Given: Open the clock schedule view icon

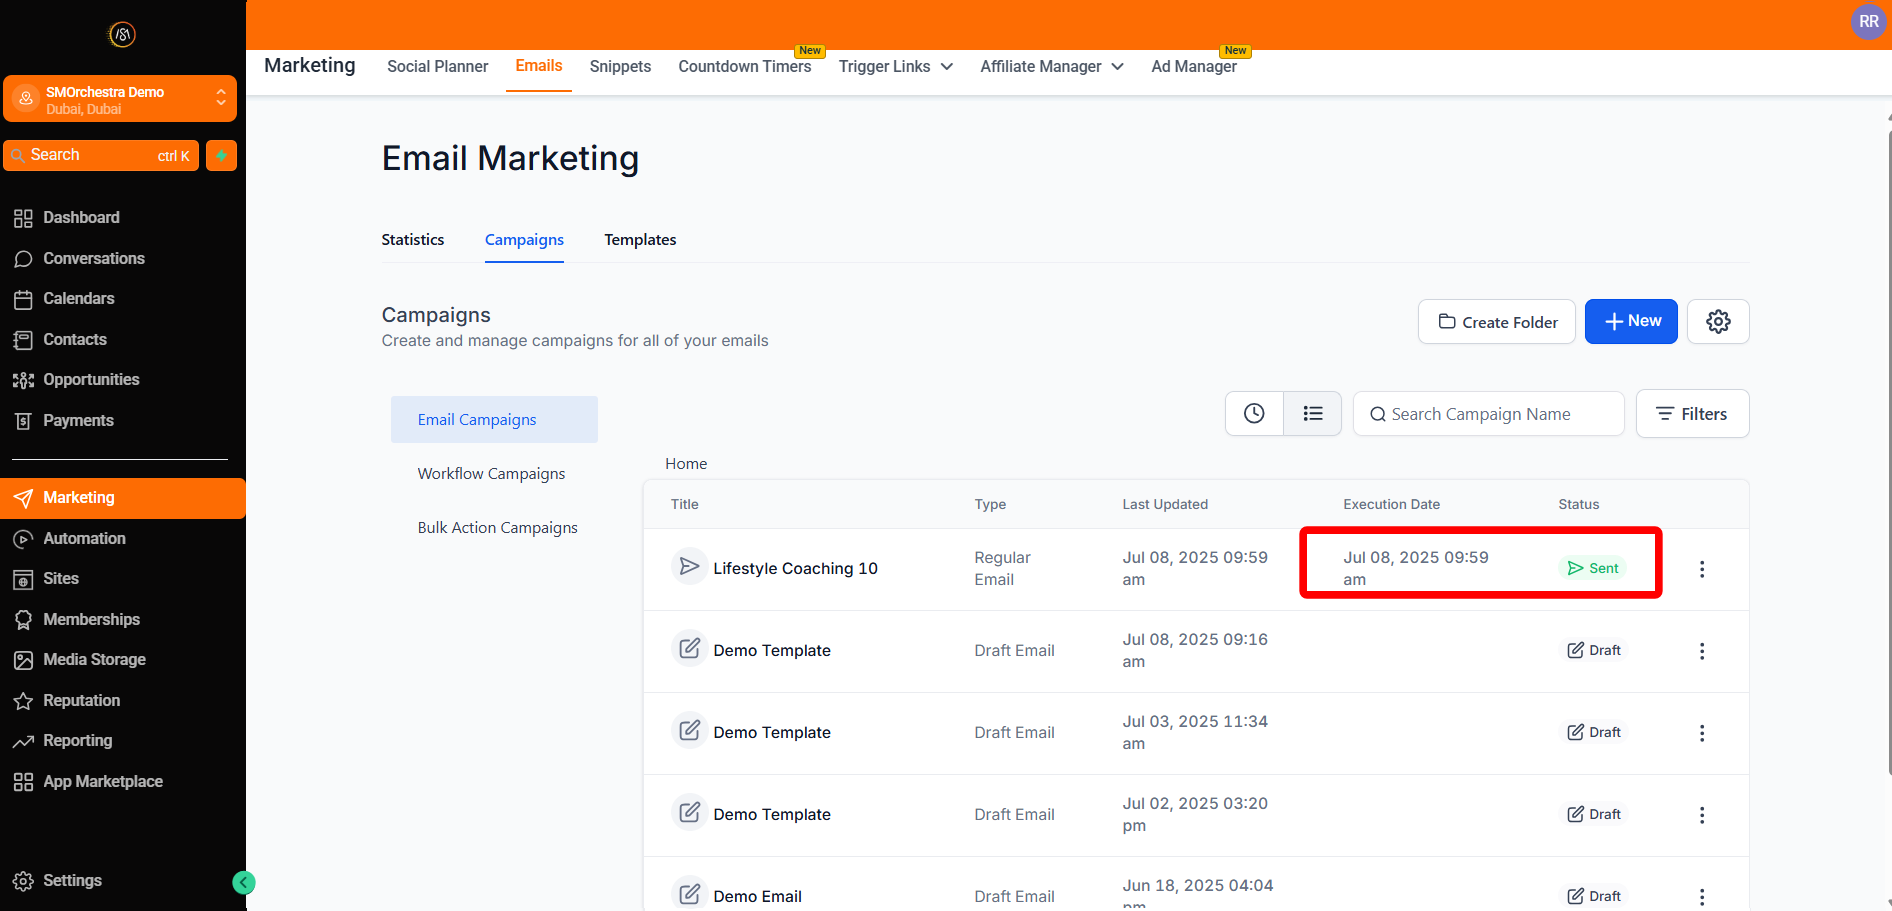Looking at the screenshot, I should (x=1254, y=414).
